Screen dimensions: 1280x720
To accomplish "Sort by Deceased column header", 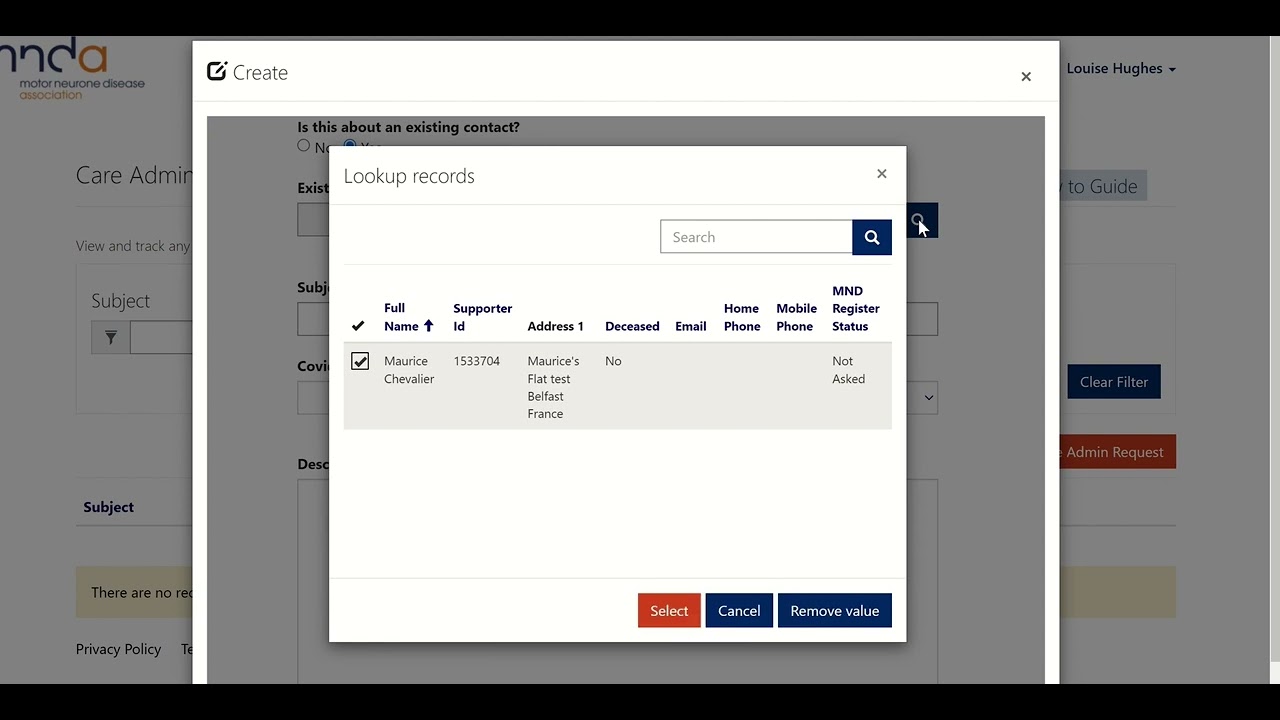I will click(632, 326).
